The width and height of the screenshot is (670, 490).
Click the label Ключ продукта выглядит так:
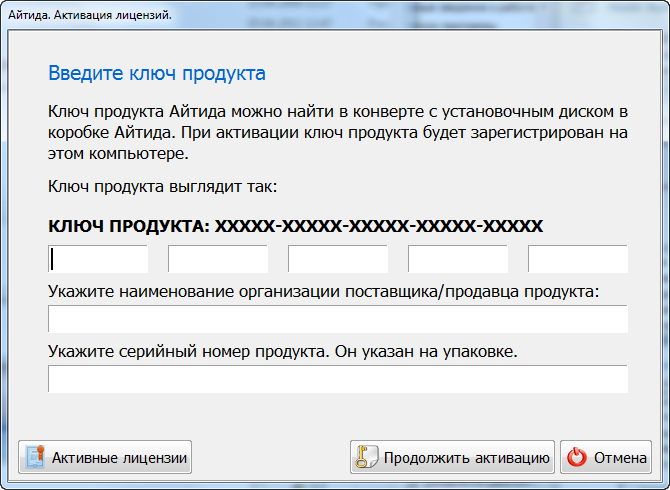162,187
